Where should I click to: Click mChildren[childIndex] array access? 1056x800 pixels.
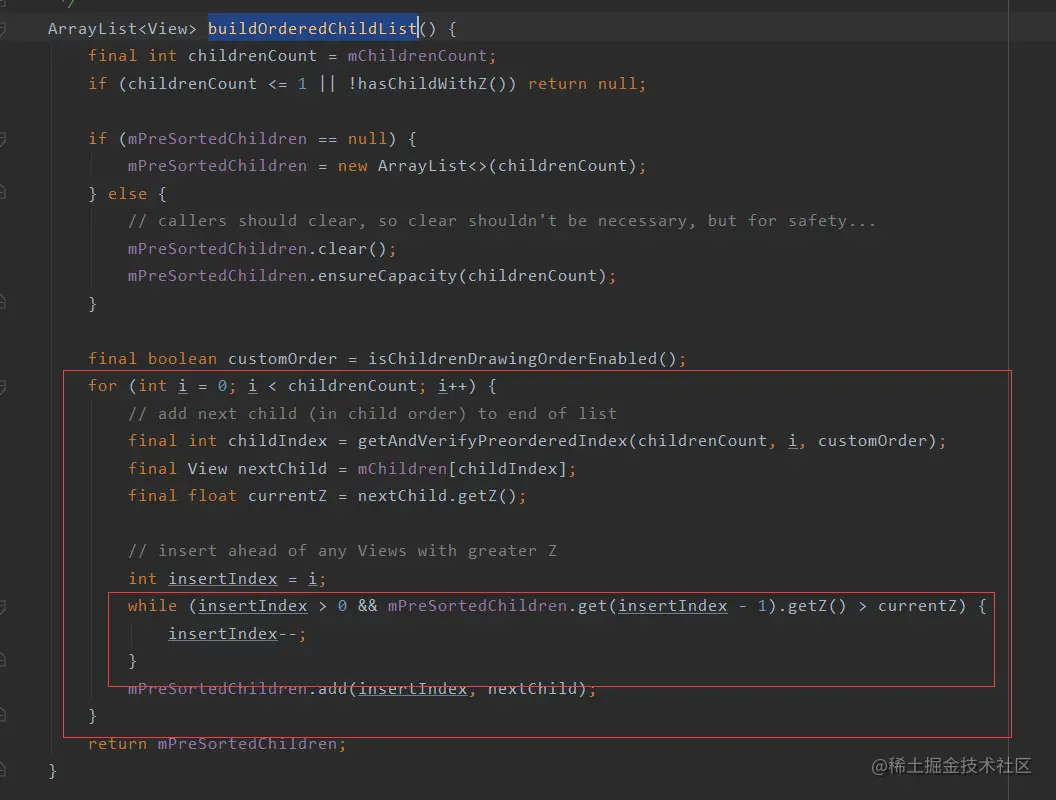pos(462,469)
